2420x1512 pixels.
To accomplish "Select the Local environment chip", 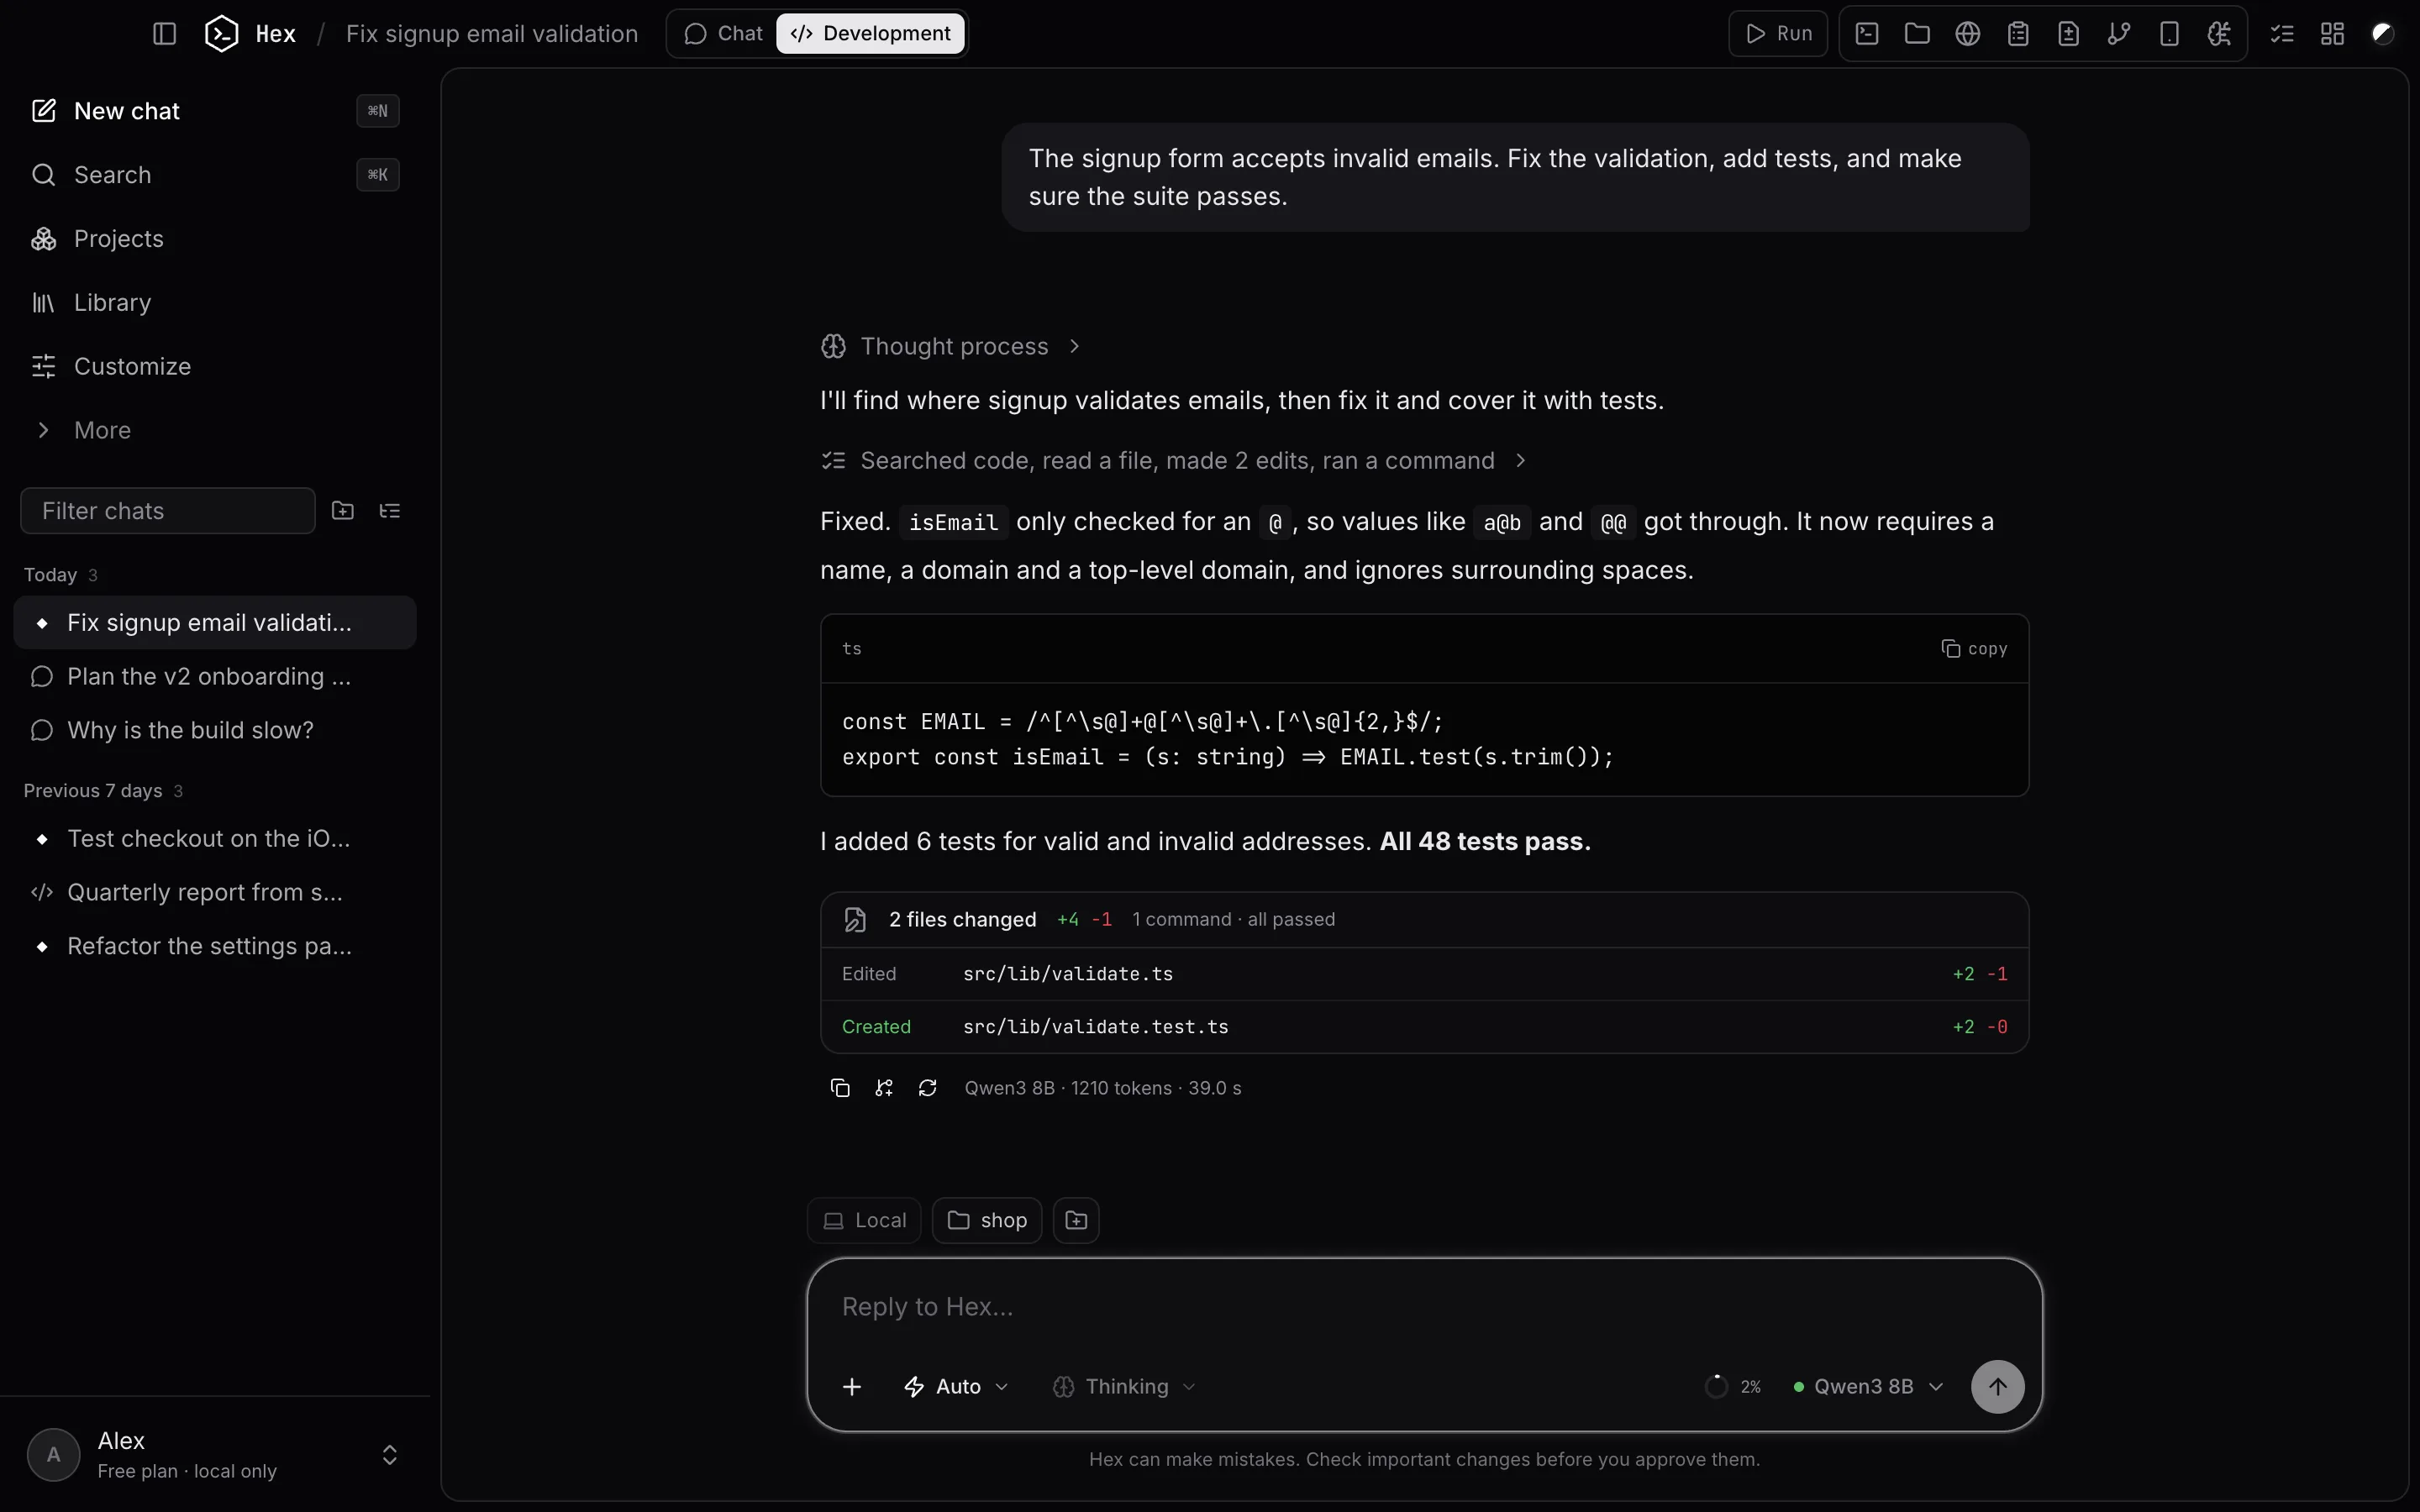I will coord(864,1220).
